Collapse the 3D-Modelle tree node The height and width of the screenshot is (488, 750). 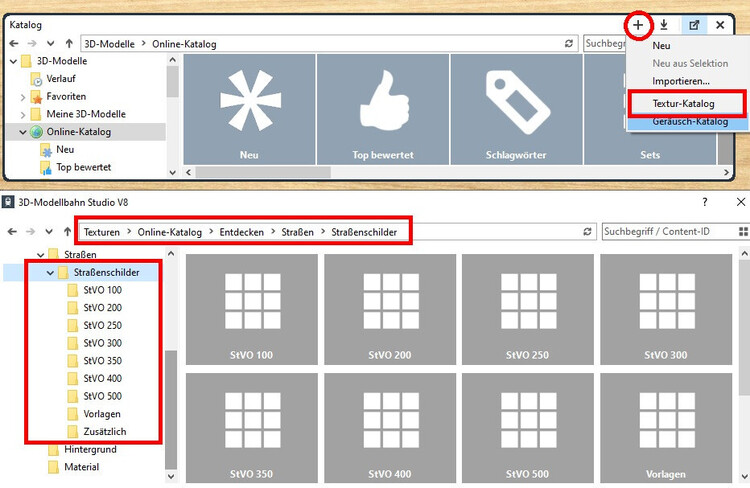pyautogui.click(x=13, y=61)
